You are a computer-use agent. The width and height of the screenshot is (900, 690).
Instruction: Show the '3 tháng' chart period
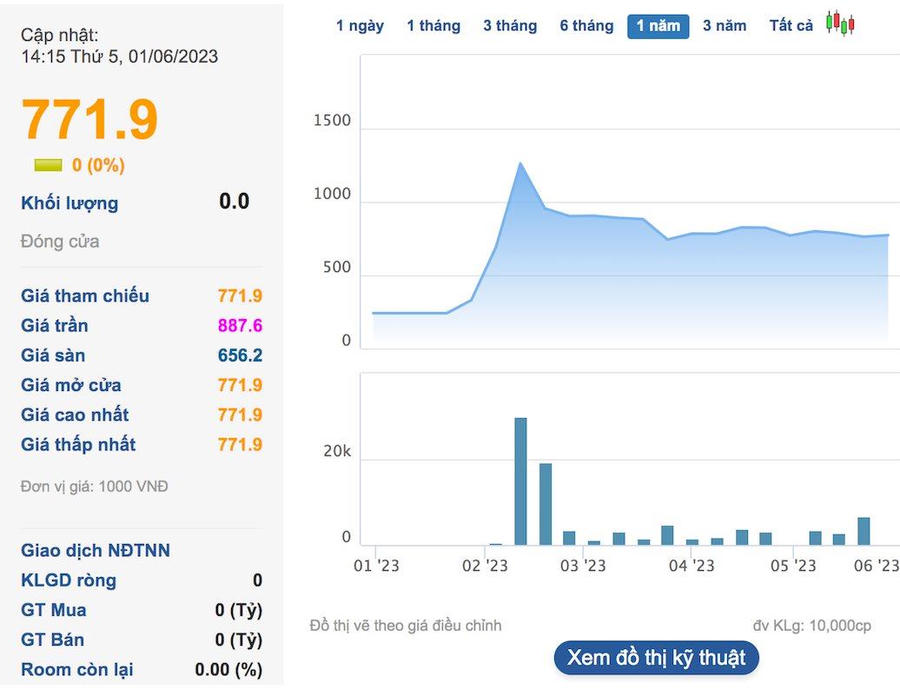coord(510,26)
